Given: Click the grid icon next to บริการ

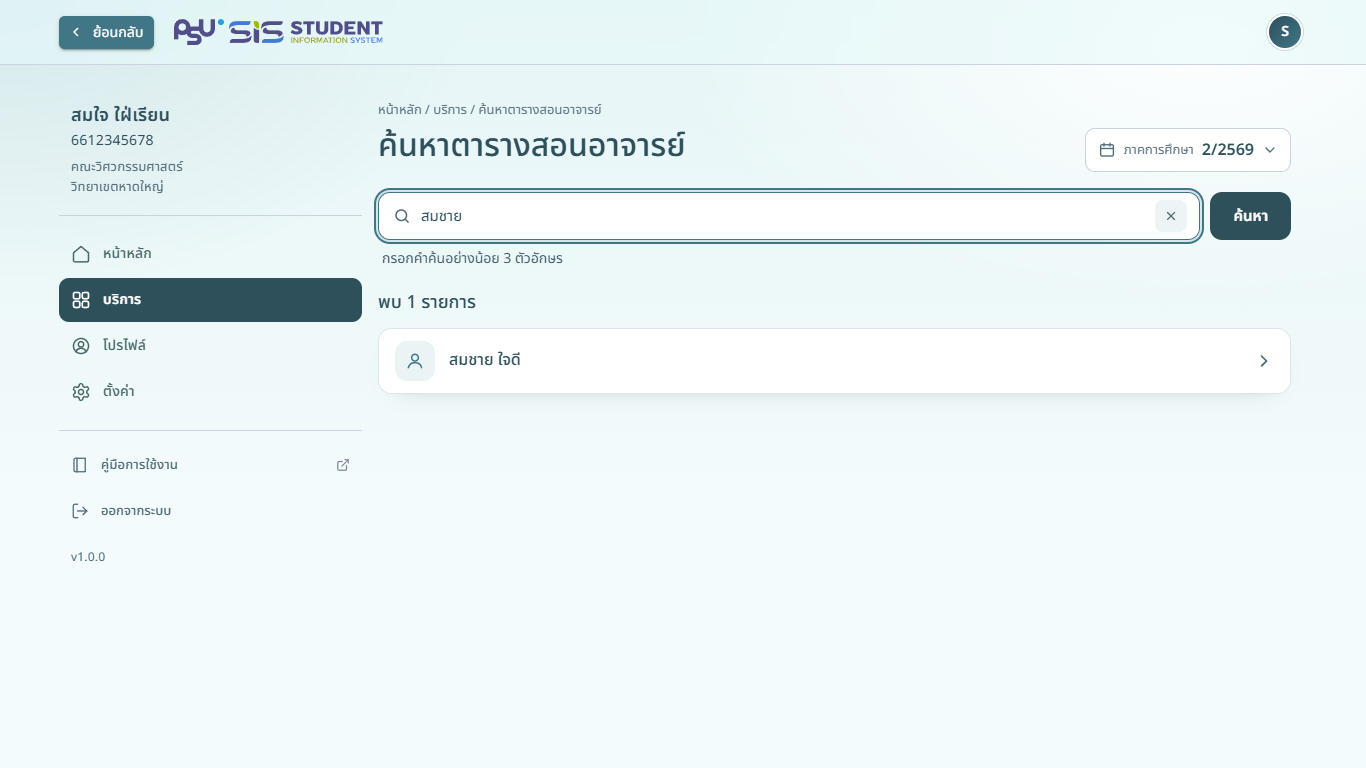Looking at the screenshot, I should 81,300.
